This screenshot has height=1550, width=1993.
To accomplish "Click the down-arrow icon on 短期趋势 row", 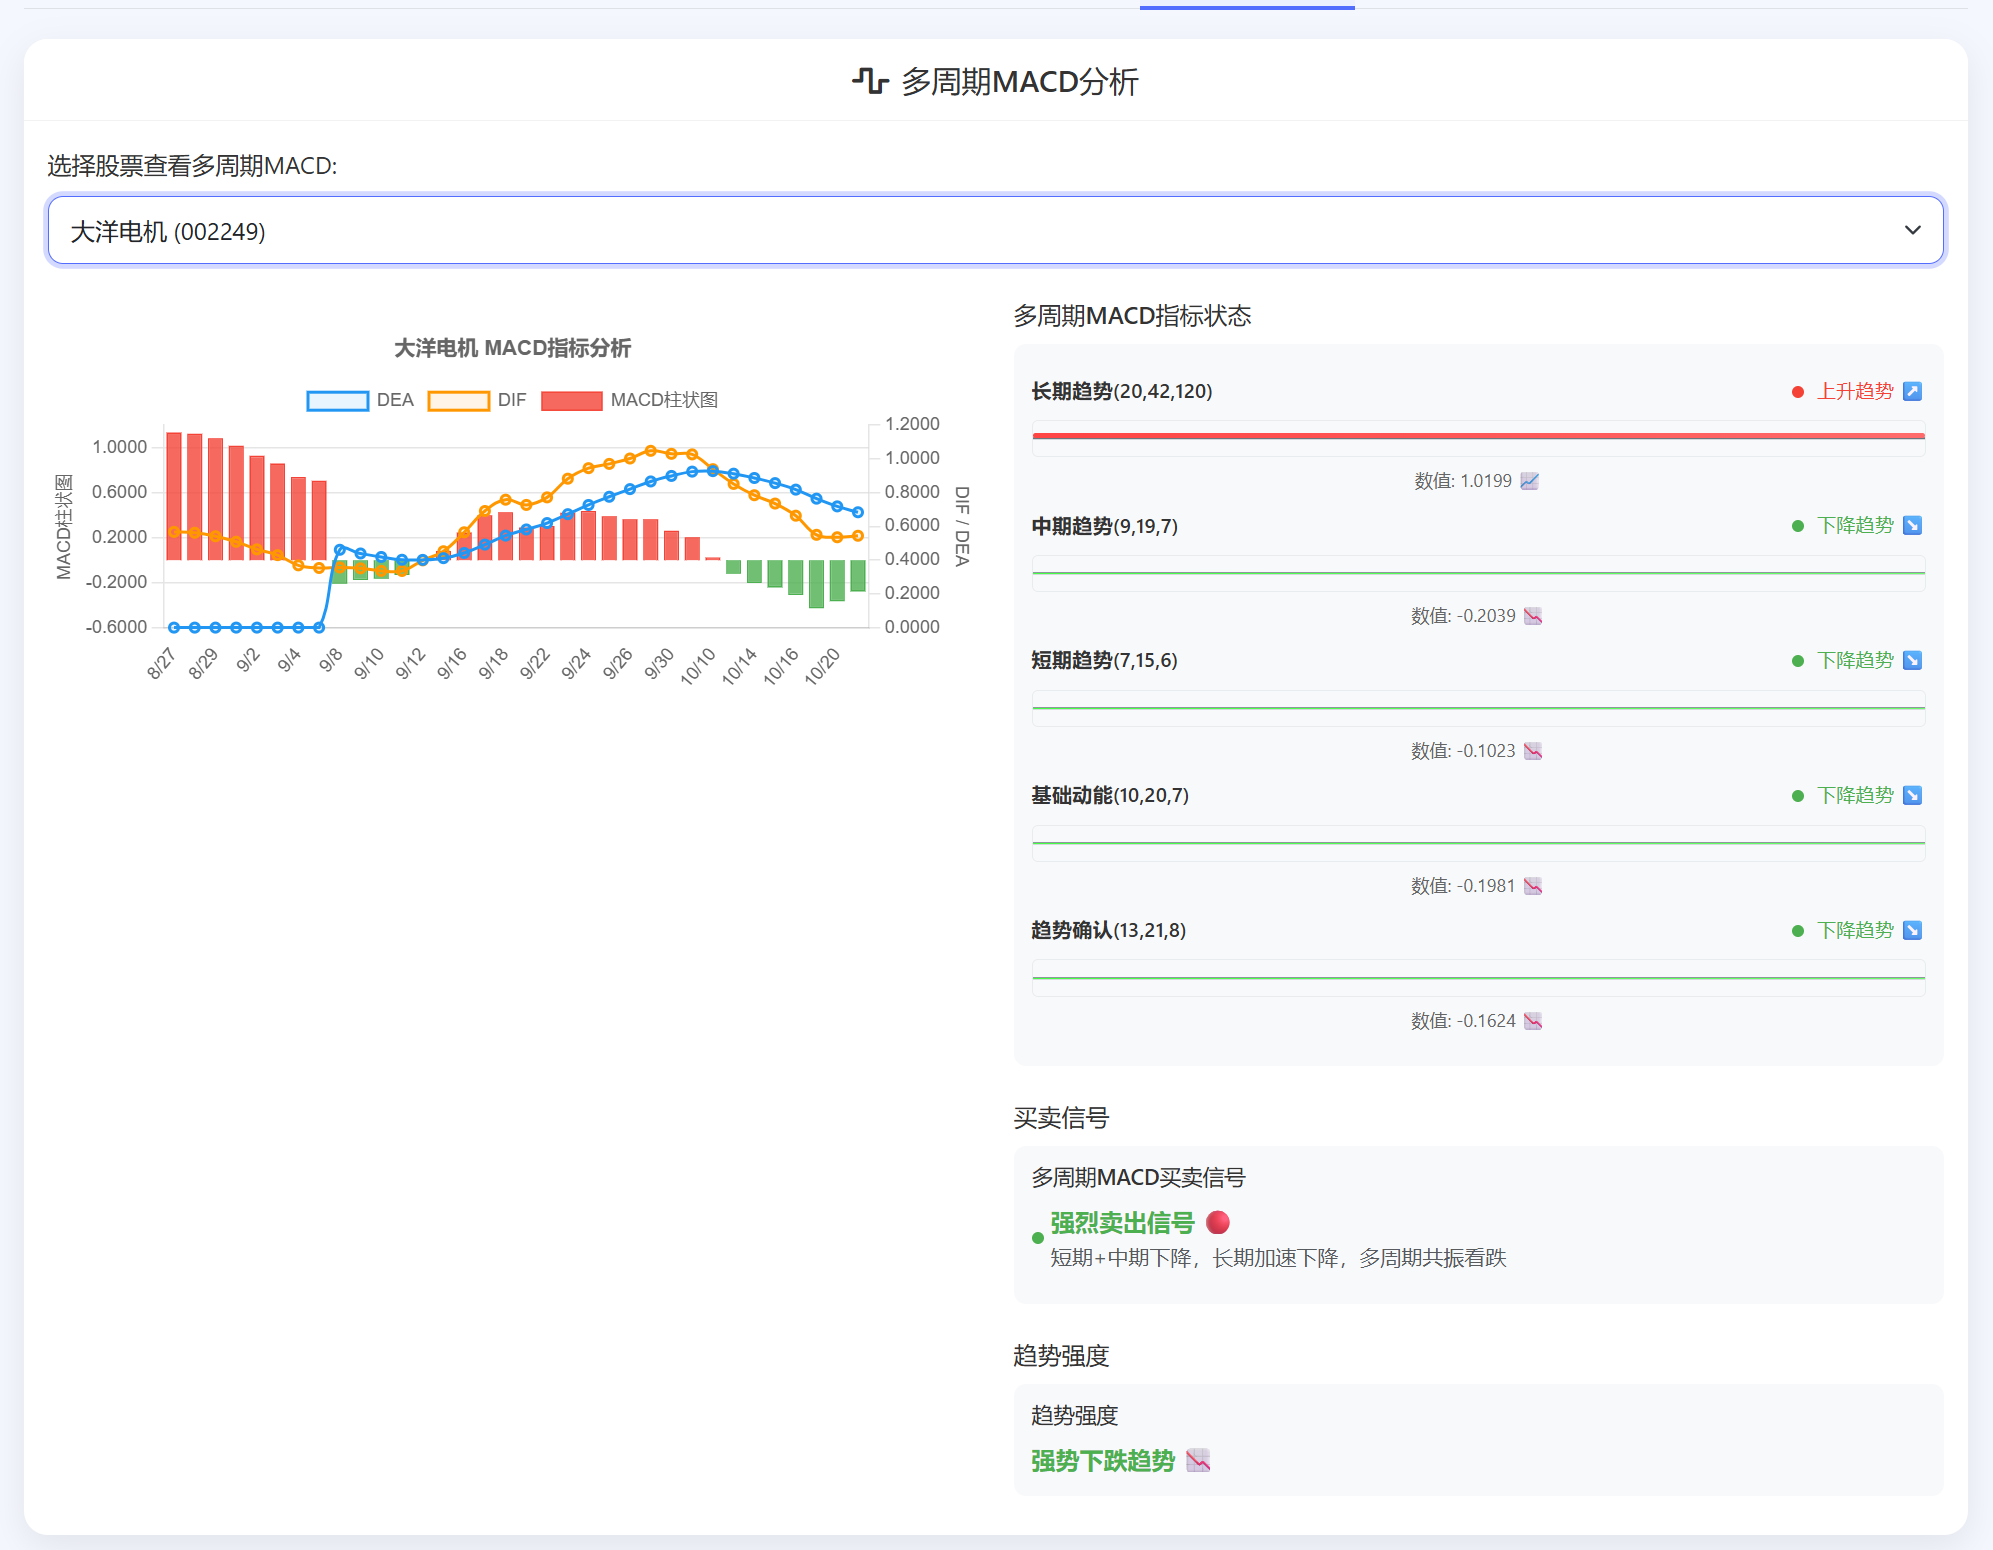I will (x=1912, y=660).
